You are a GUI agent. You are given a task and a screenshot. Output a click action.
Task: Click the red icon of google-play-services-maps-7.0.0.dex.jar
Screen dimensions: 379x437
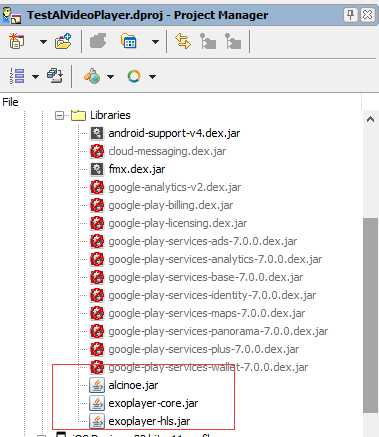click(x=97, y=313)
